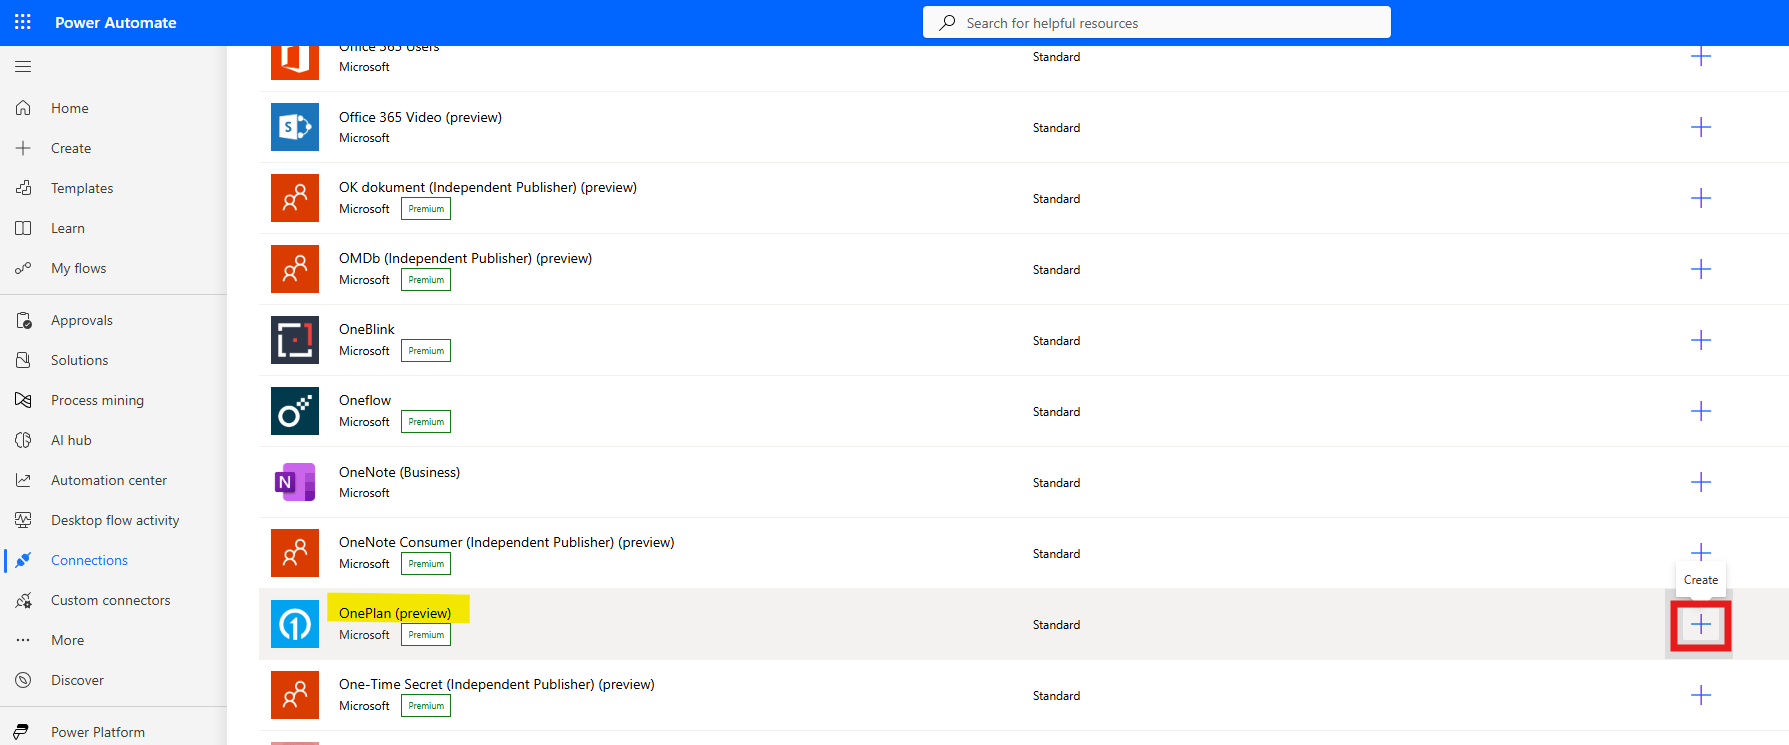Open My flows via its sidebar icon
Viewport: 1789px width, 745px height.
click(23, 268)
